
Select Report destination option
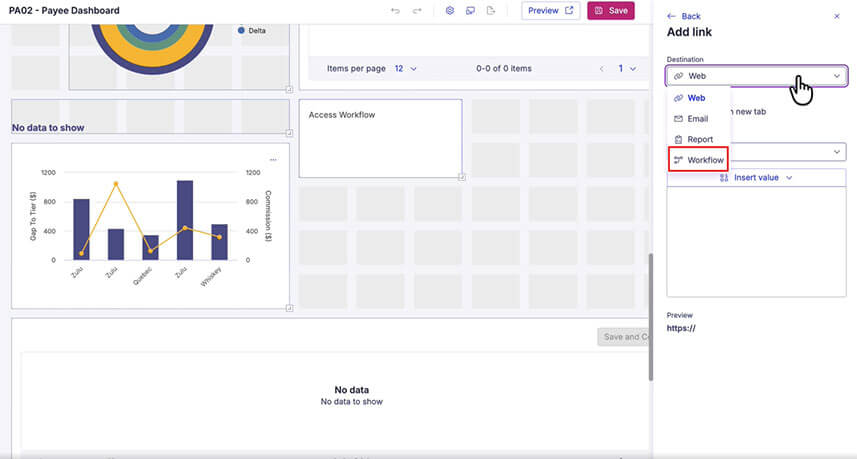point(699,139)
